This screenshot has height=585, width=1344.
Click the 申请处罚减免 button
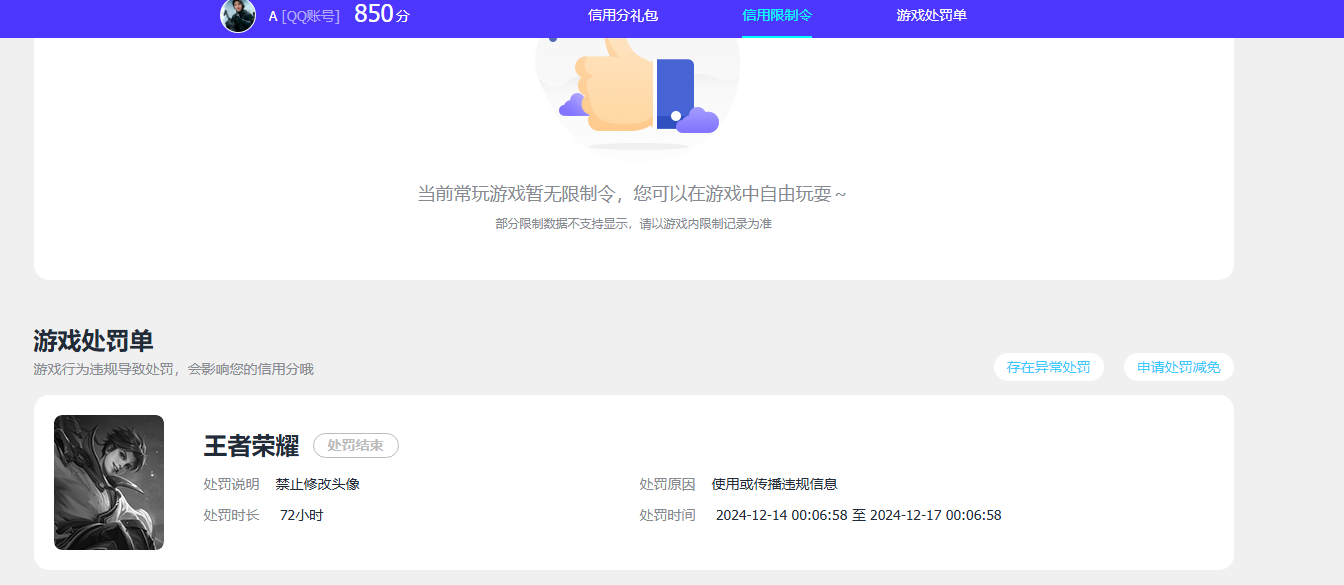pos(1179,367)
